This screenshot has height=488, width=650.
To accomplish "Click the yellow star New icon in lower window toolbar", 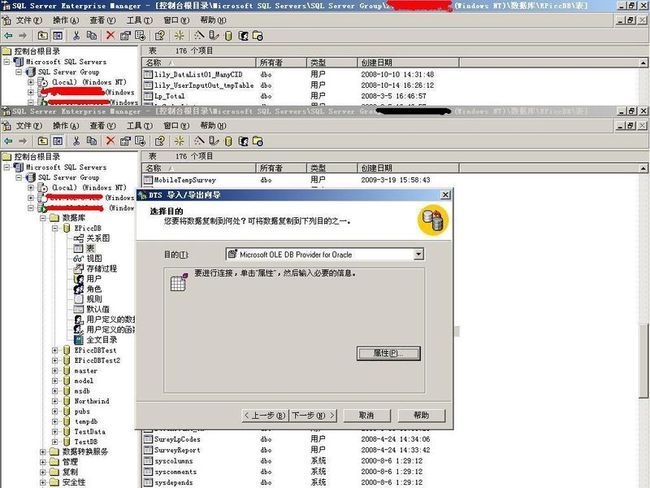I will [x=179, y=141].
